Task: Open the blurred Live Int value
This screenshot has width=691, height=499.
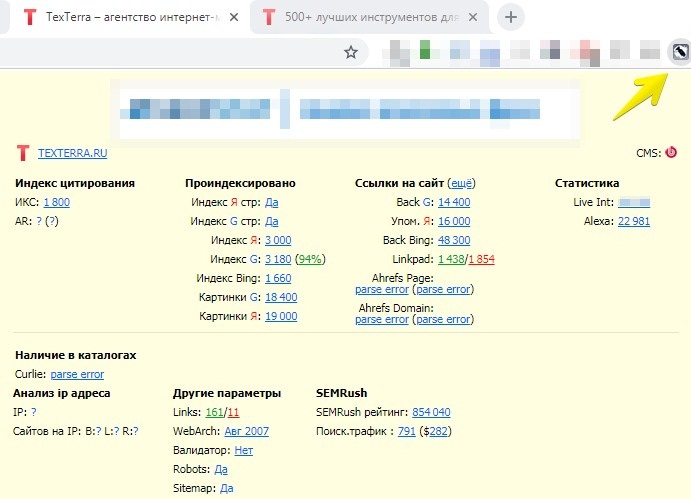Action: (x=634, y=202)
